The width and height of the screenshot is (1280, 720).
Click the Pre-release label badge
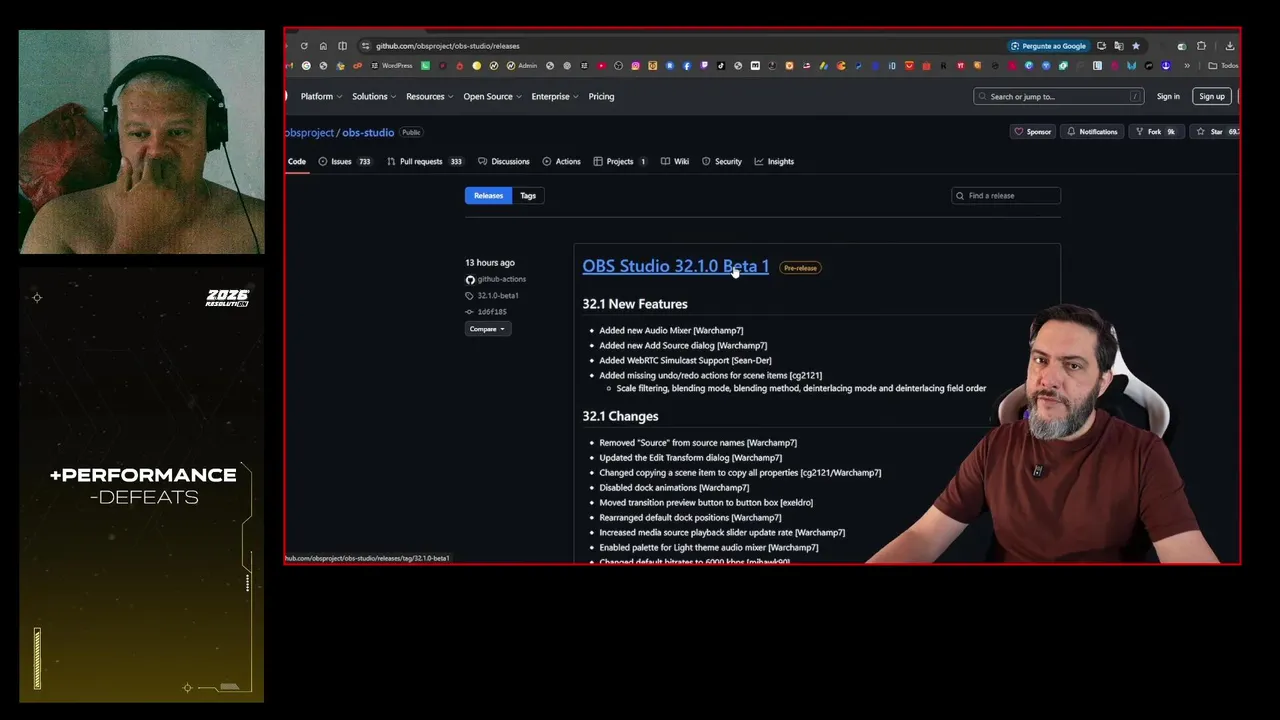click(800, 268)
